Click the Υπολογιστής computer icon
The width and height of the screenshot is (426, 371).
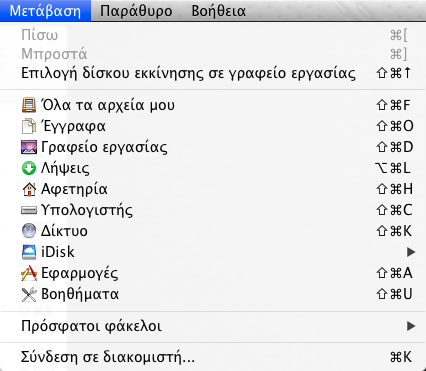click(x=29, y=210)
